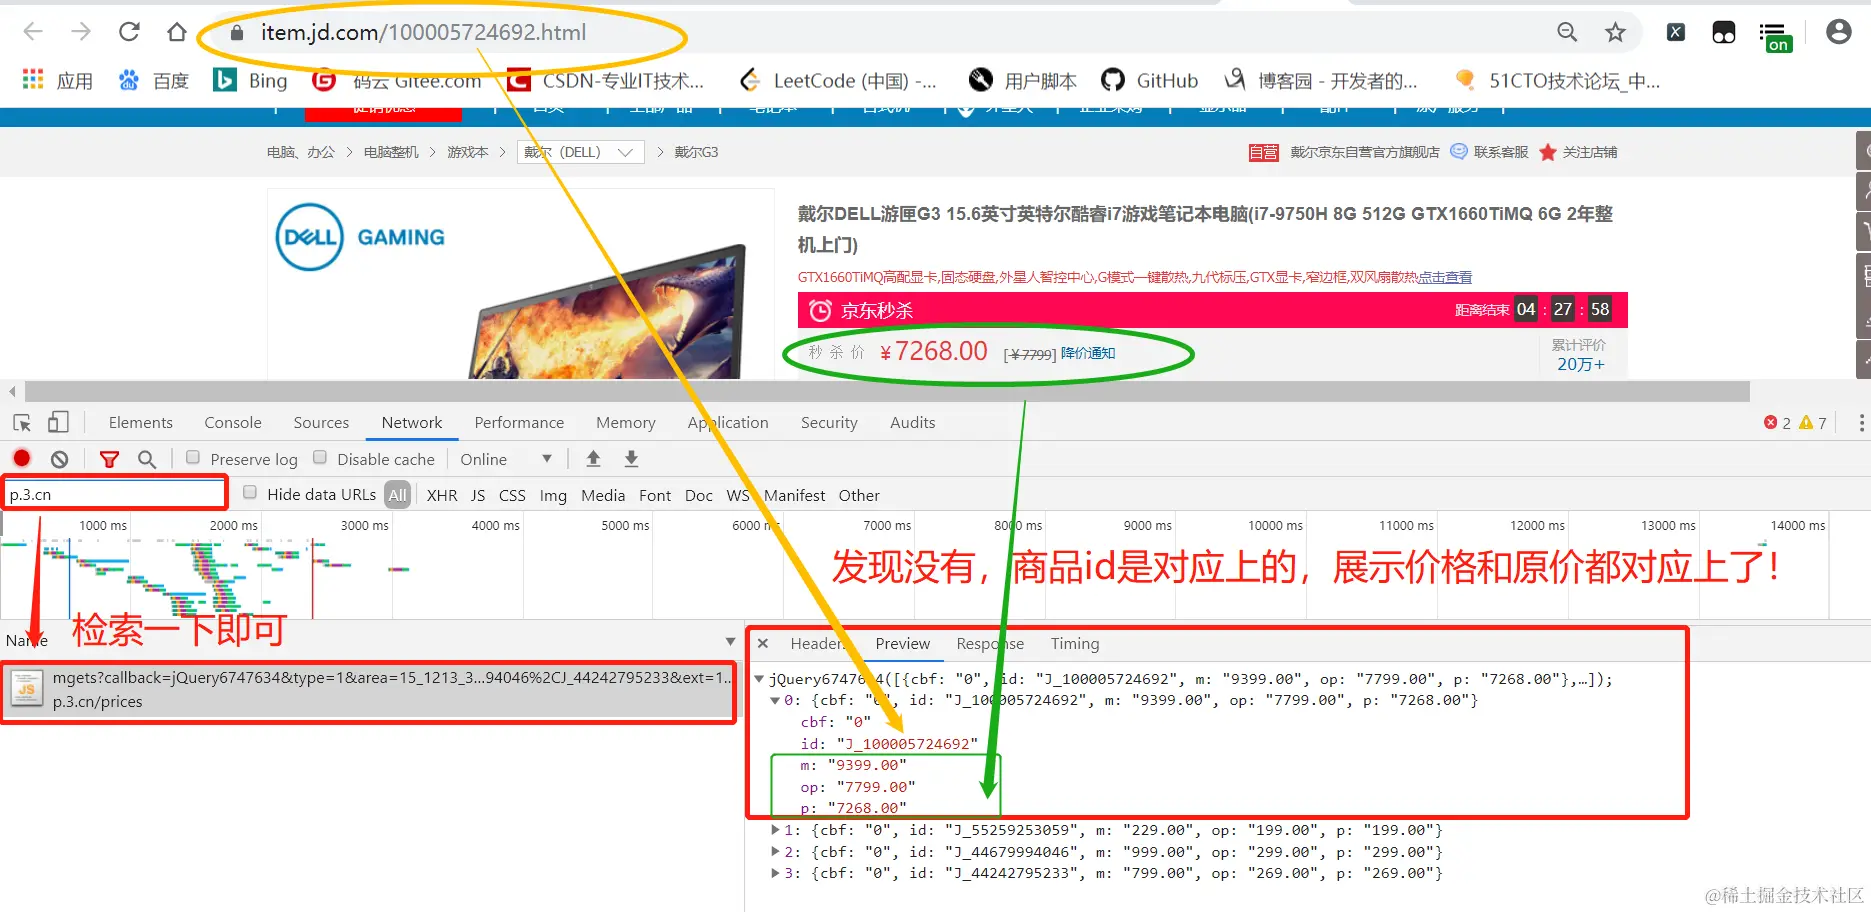This screenshot has height=912, width=1871.
Task: Open the black two-eyed extension icon
Action: point(1724,32)
